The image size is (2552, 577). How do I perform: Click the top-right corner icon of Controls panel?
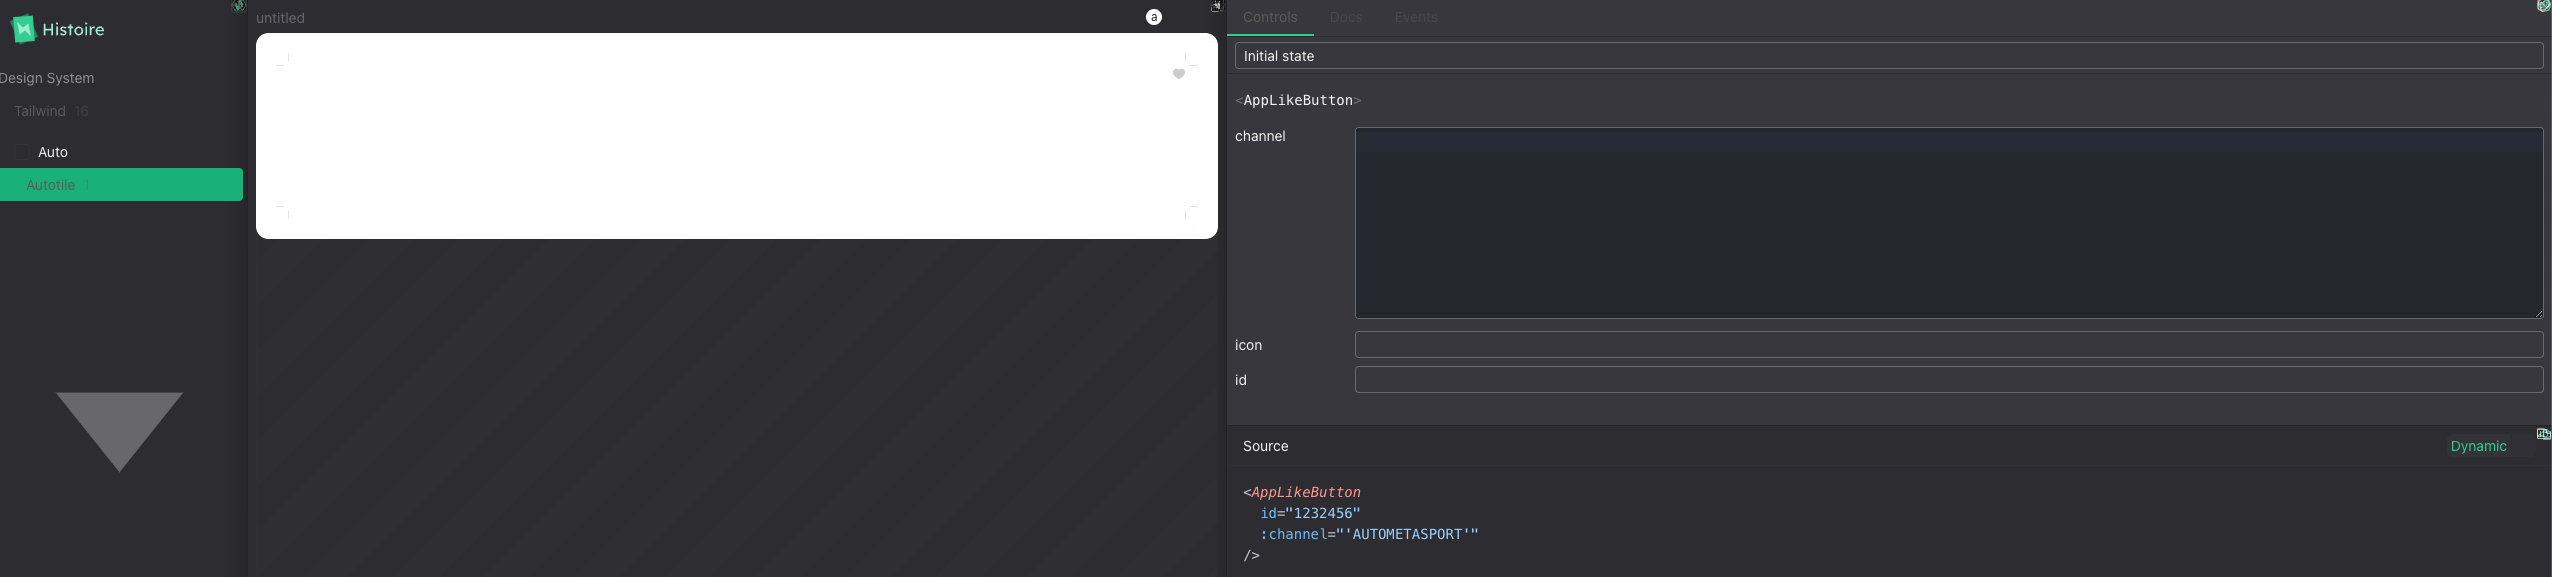[x=2544, y=6]
